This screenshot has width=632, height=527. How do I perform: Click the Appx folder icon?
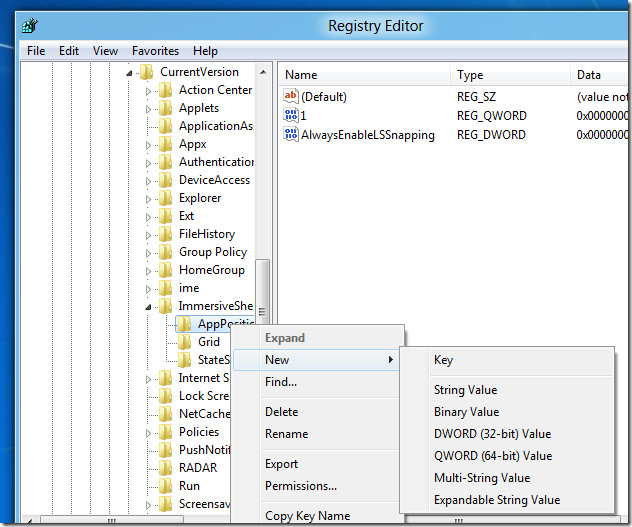click(x=165, y=144)
